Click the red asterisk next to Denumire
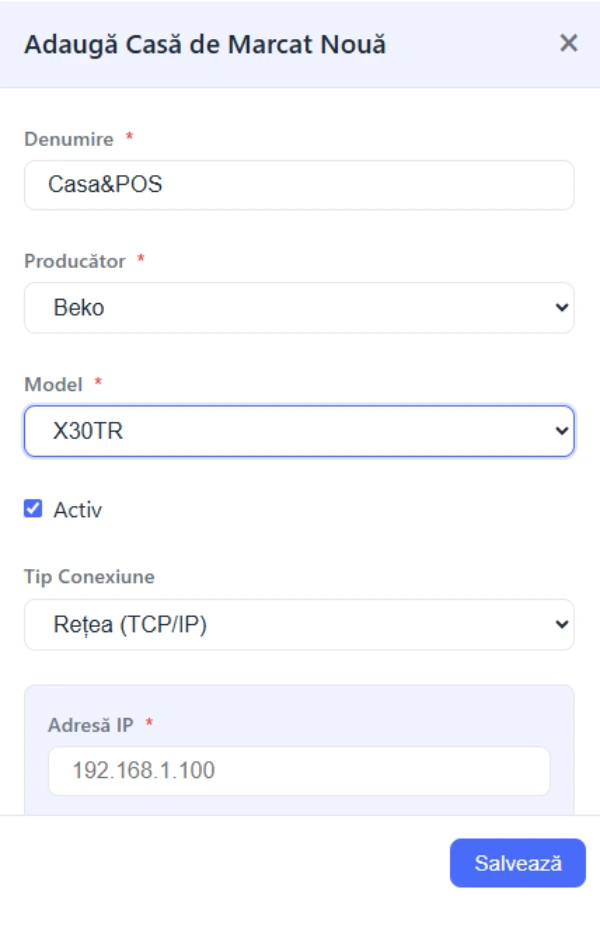The image size is (600, 931). [x=129, y=138]
